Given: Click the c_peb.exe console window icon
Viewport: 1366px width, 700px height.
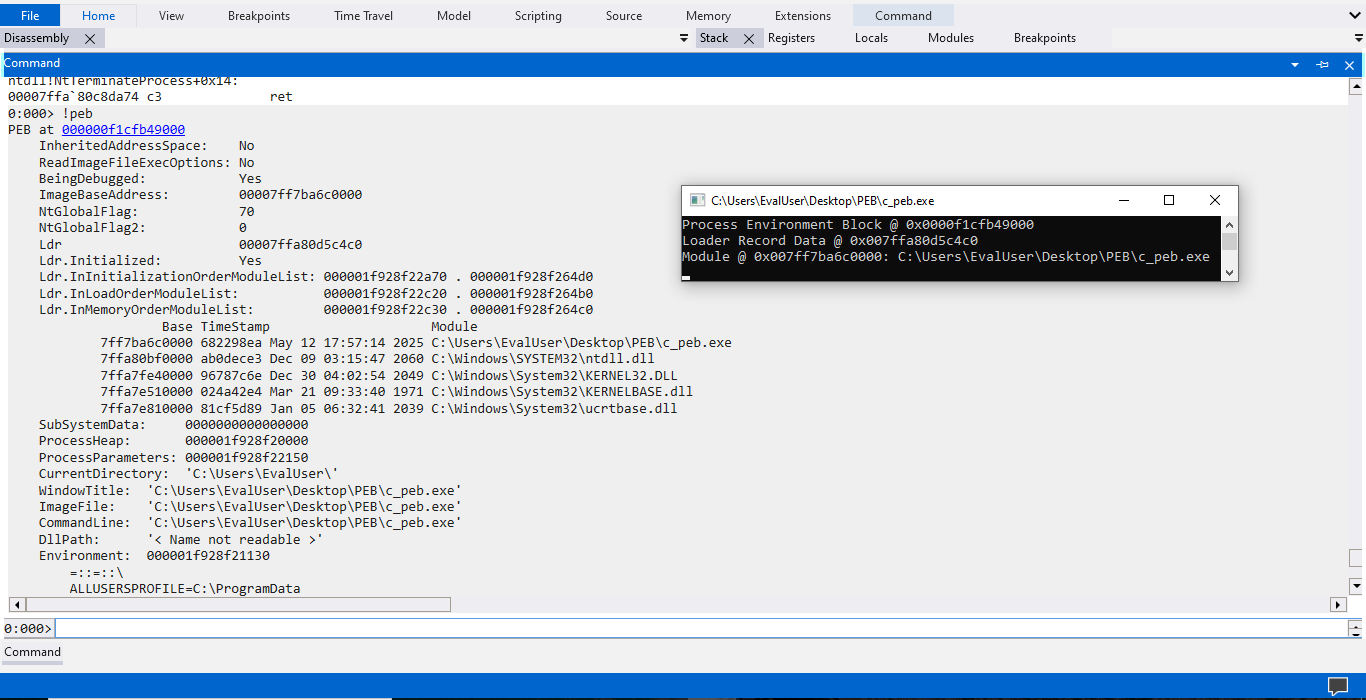Looking at the screenshot, I should (x=697, y=200).
